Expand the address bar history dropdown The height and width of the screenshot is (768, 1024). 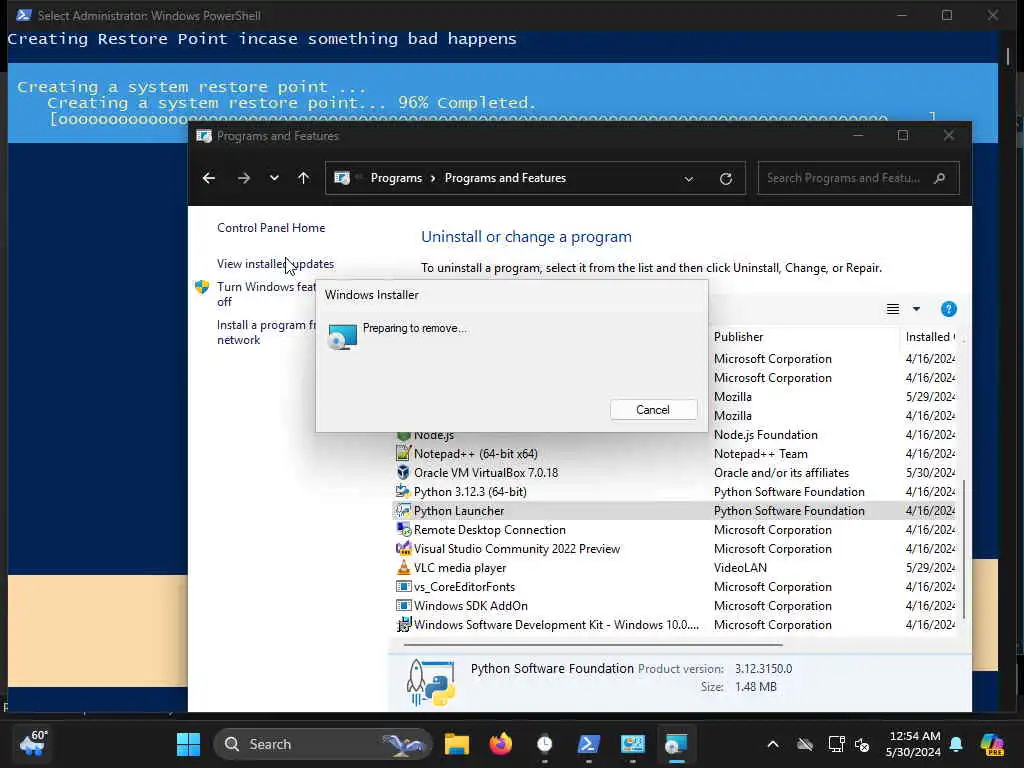click(x=688, y=179)
